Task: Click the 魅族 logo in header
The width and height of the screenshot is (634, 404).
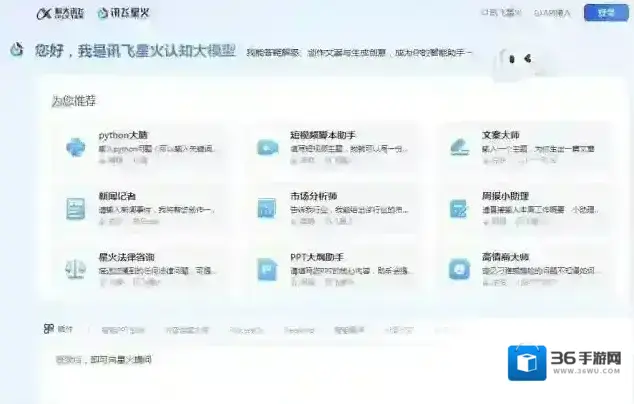Action: coord(60,13)
